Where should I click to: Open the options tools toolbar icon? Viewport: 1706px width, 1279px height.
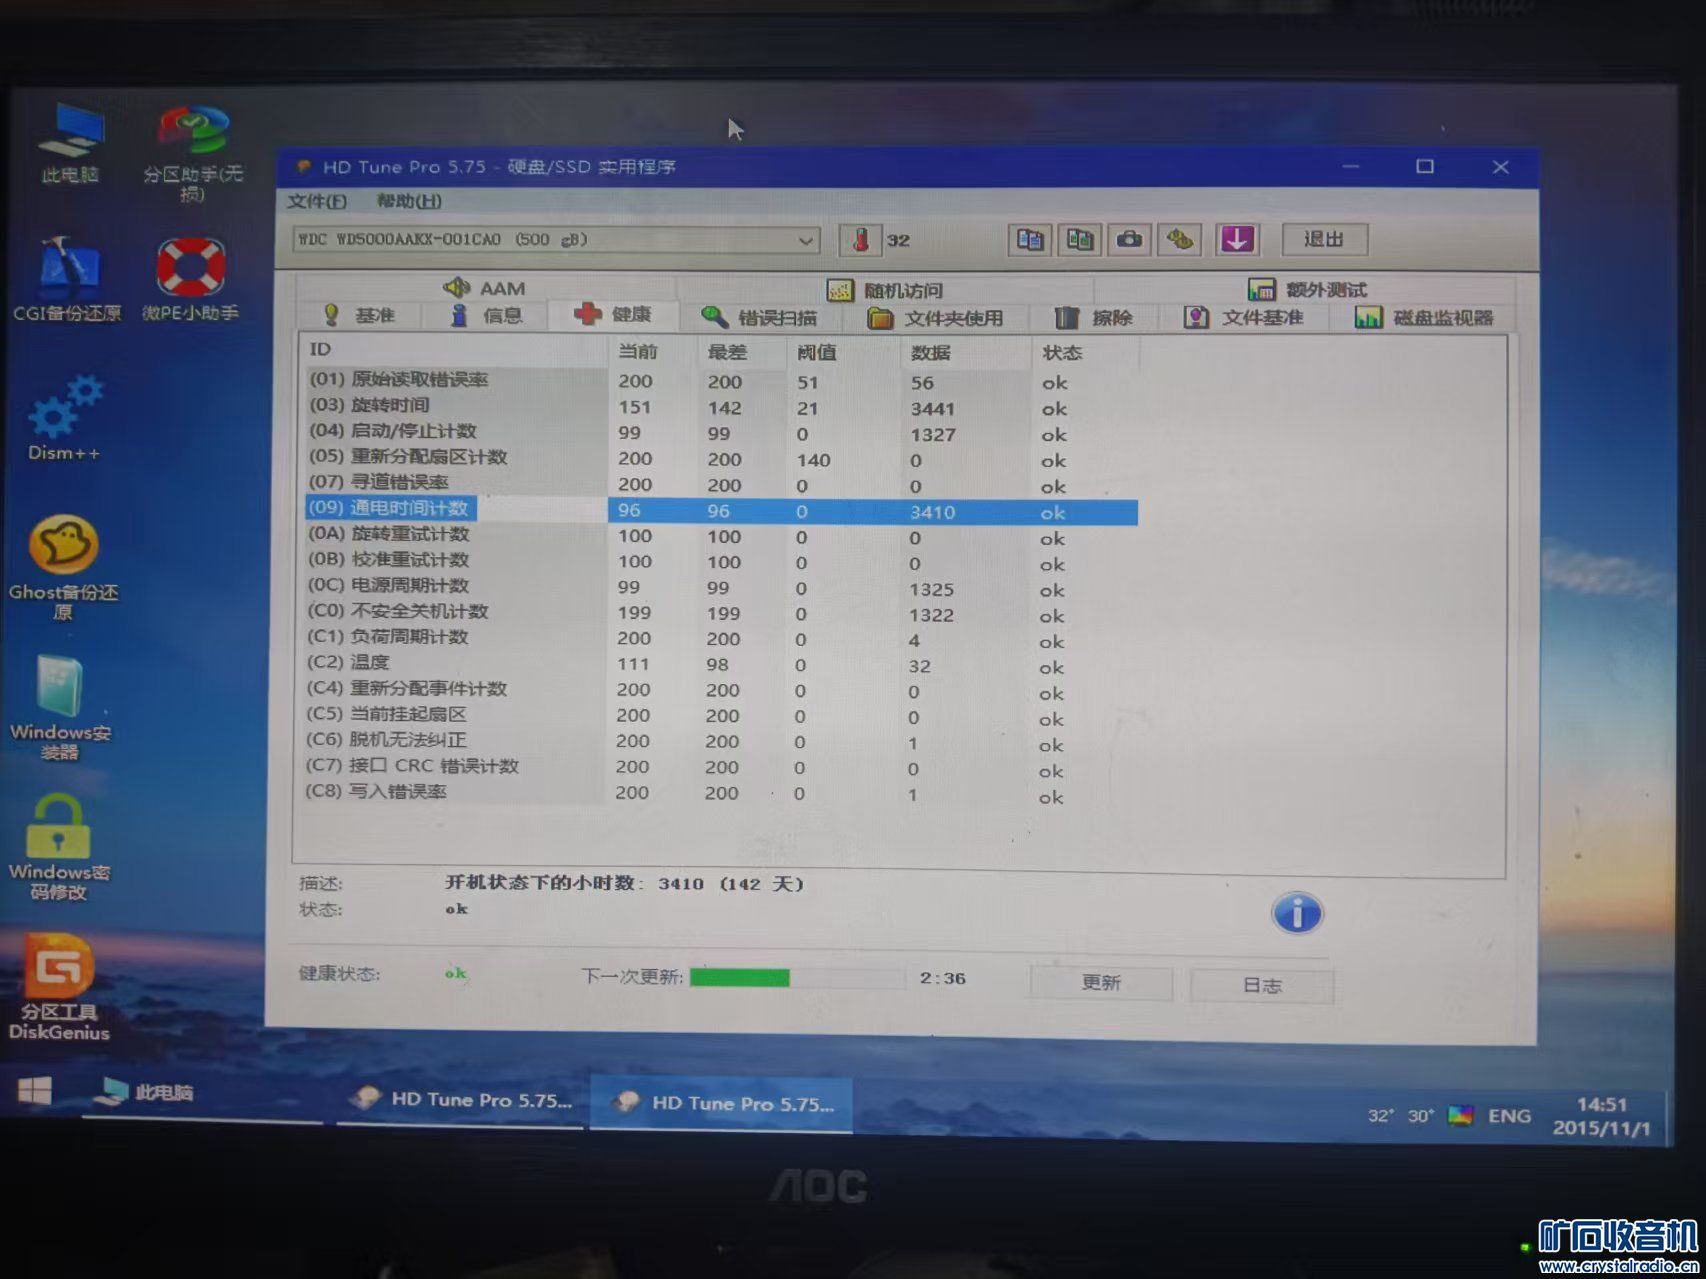(x=1180, y=239)
